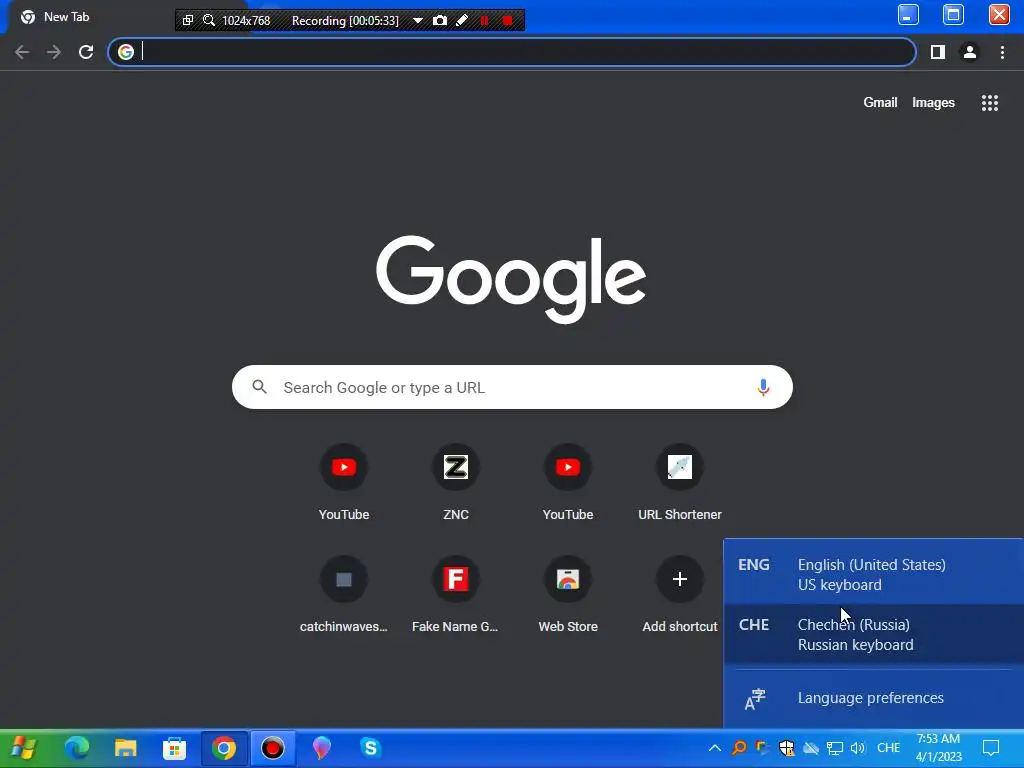This screenshot has height=768, width=1024.
Task: Open the notification center
Action: 991,748
